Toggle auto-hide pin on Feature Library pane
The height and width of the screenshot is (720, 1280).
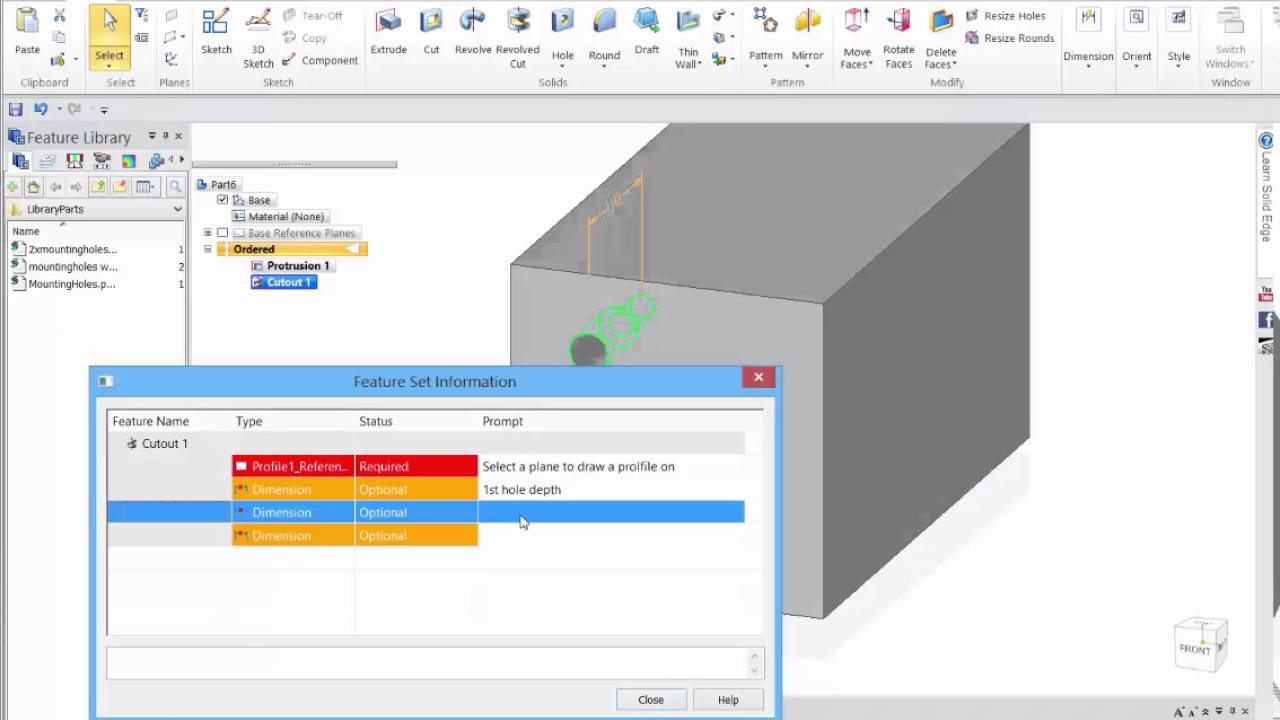click(x=166, y=136)
